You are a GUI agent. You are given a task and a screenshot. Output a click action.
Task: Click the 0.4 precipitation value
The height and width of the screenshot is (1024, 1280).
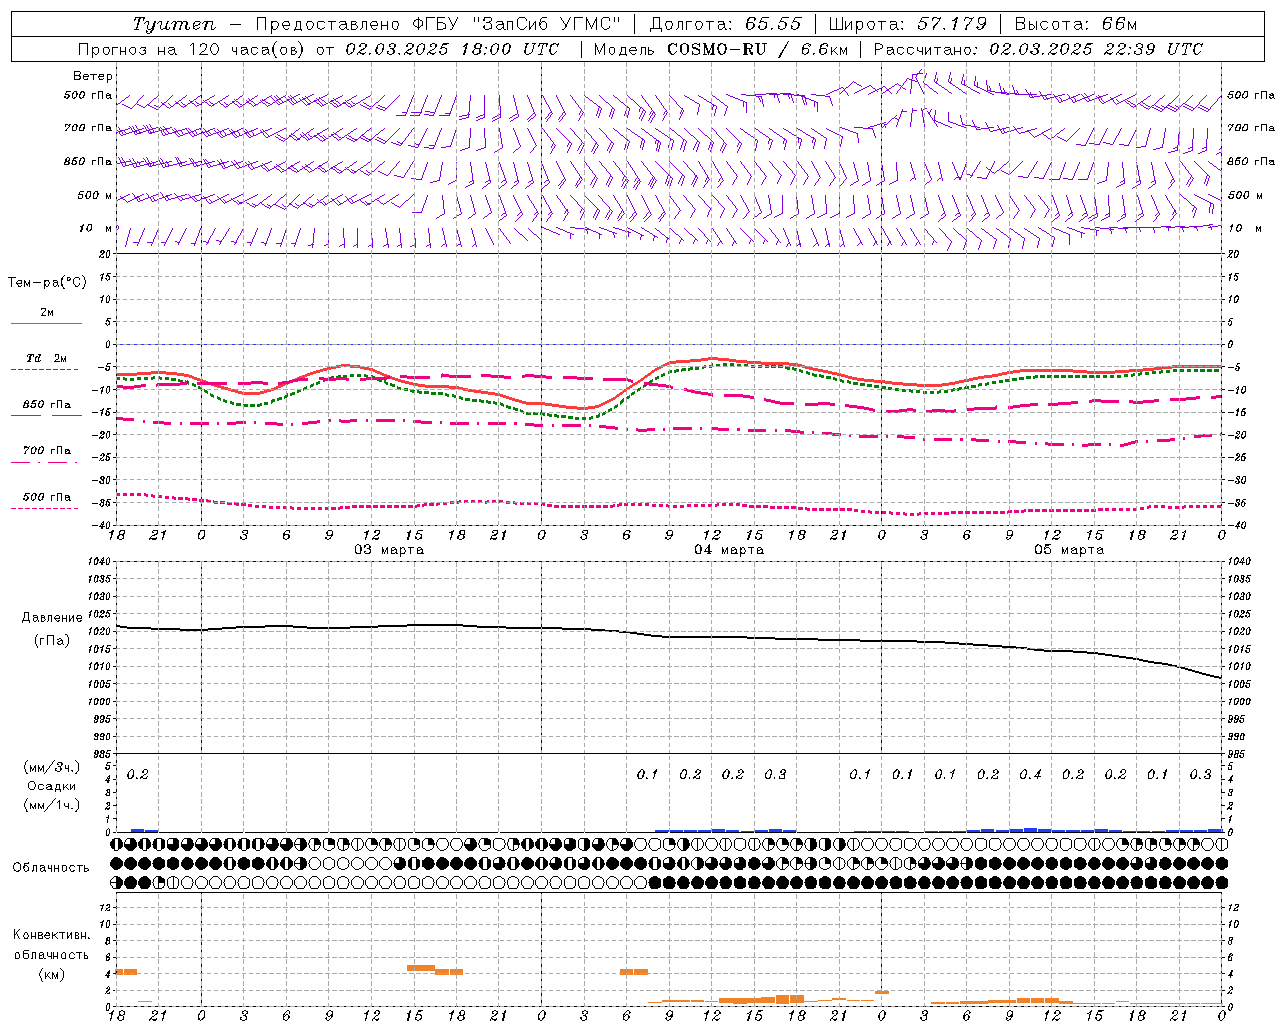[x=1030, y=774]
